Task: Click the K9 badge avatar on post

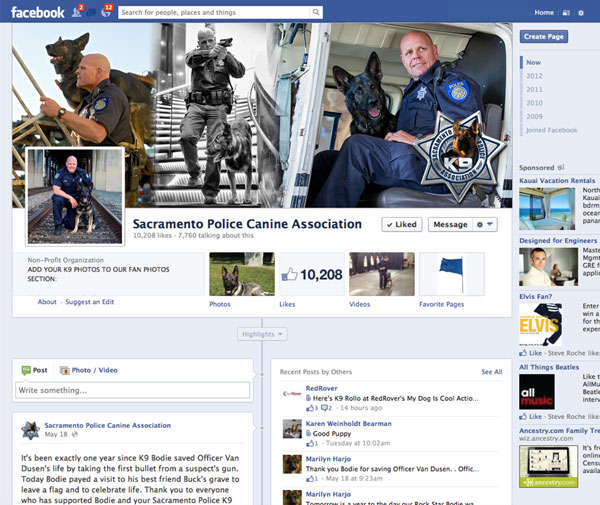Action: point(31,430)
